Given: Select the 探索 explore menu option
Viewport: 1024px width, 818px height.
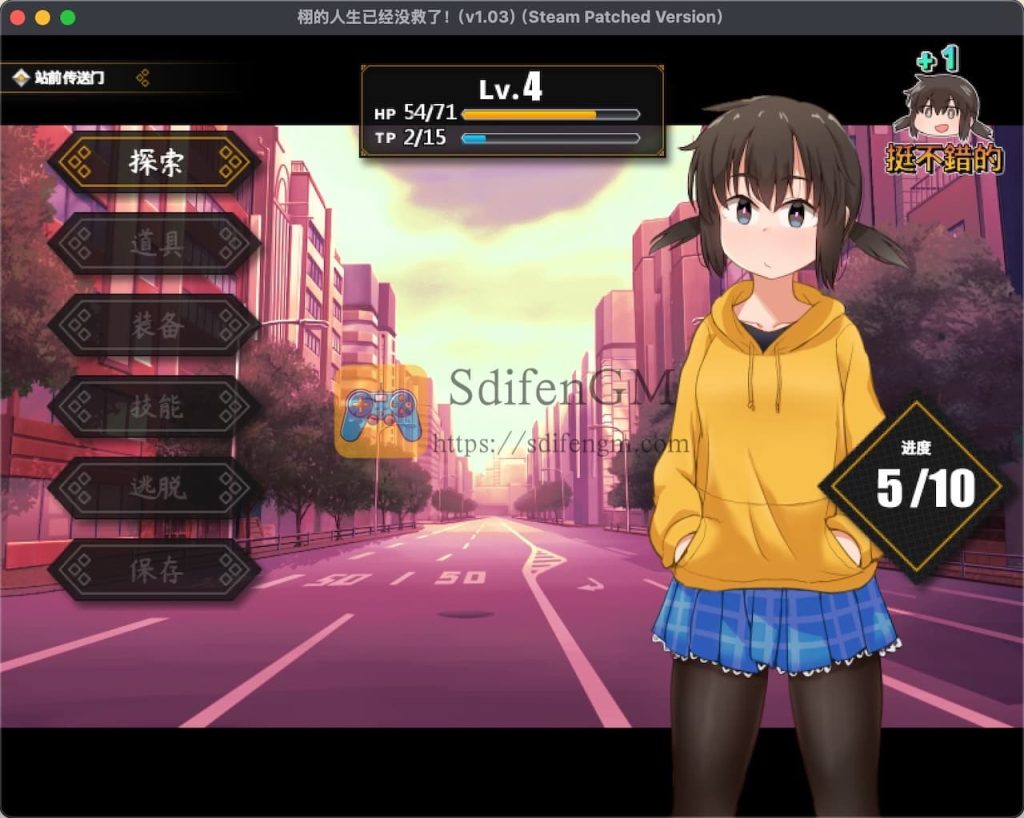Looking at the screenshot, I should [154, 162].
